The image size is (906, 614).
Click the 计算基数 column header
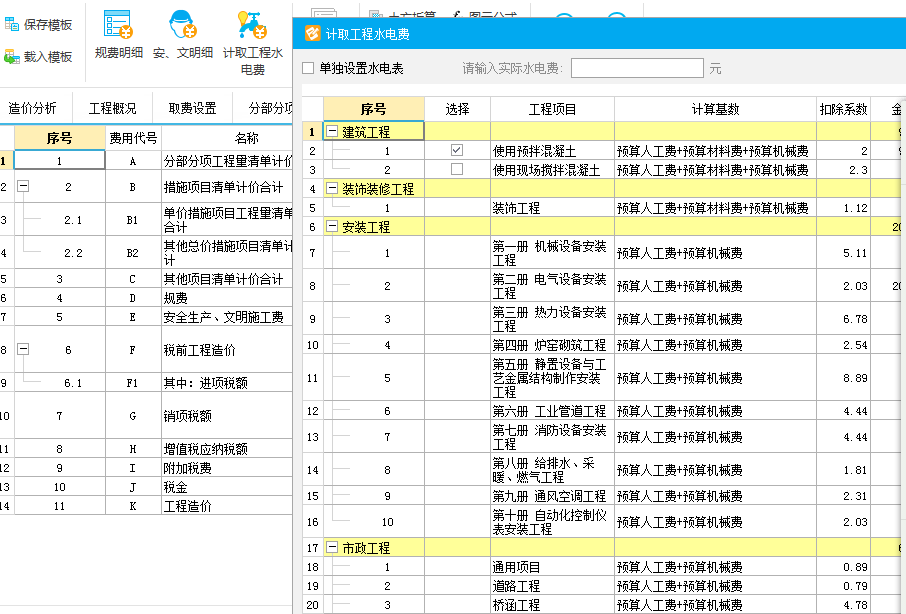(x=715, y=109)
